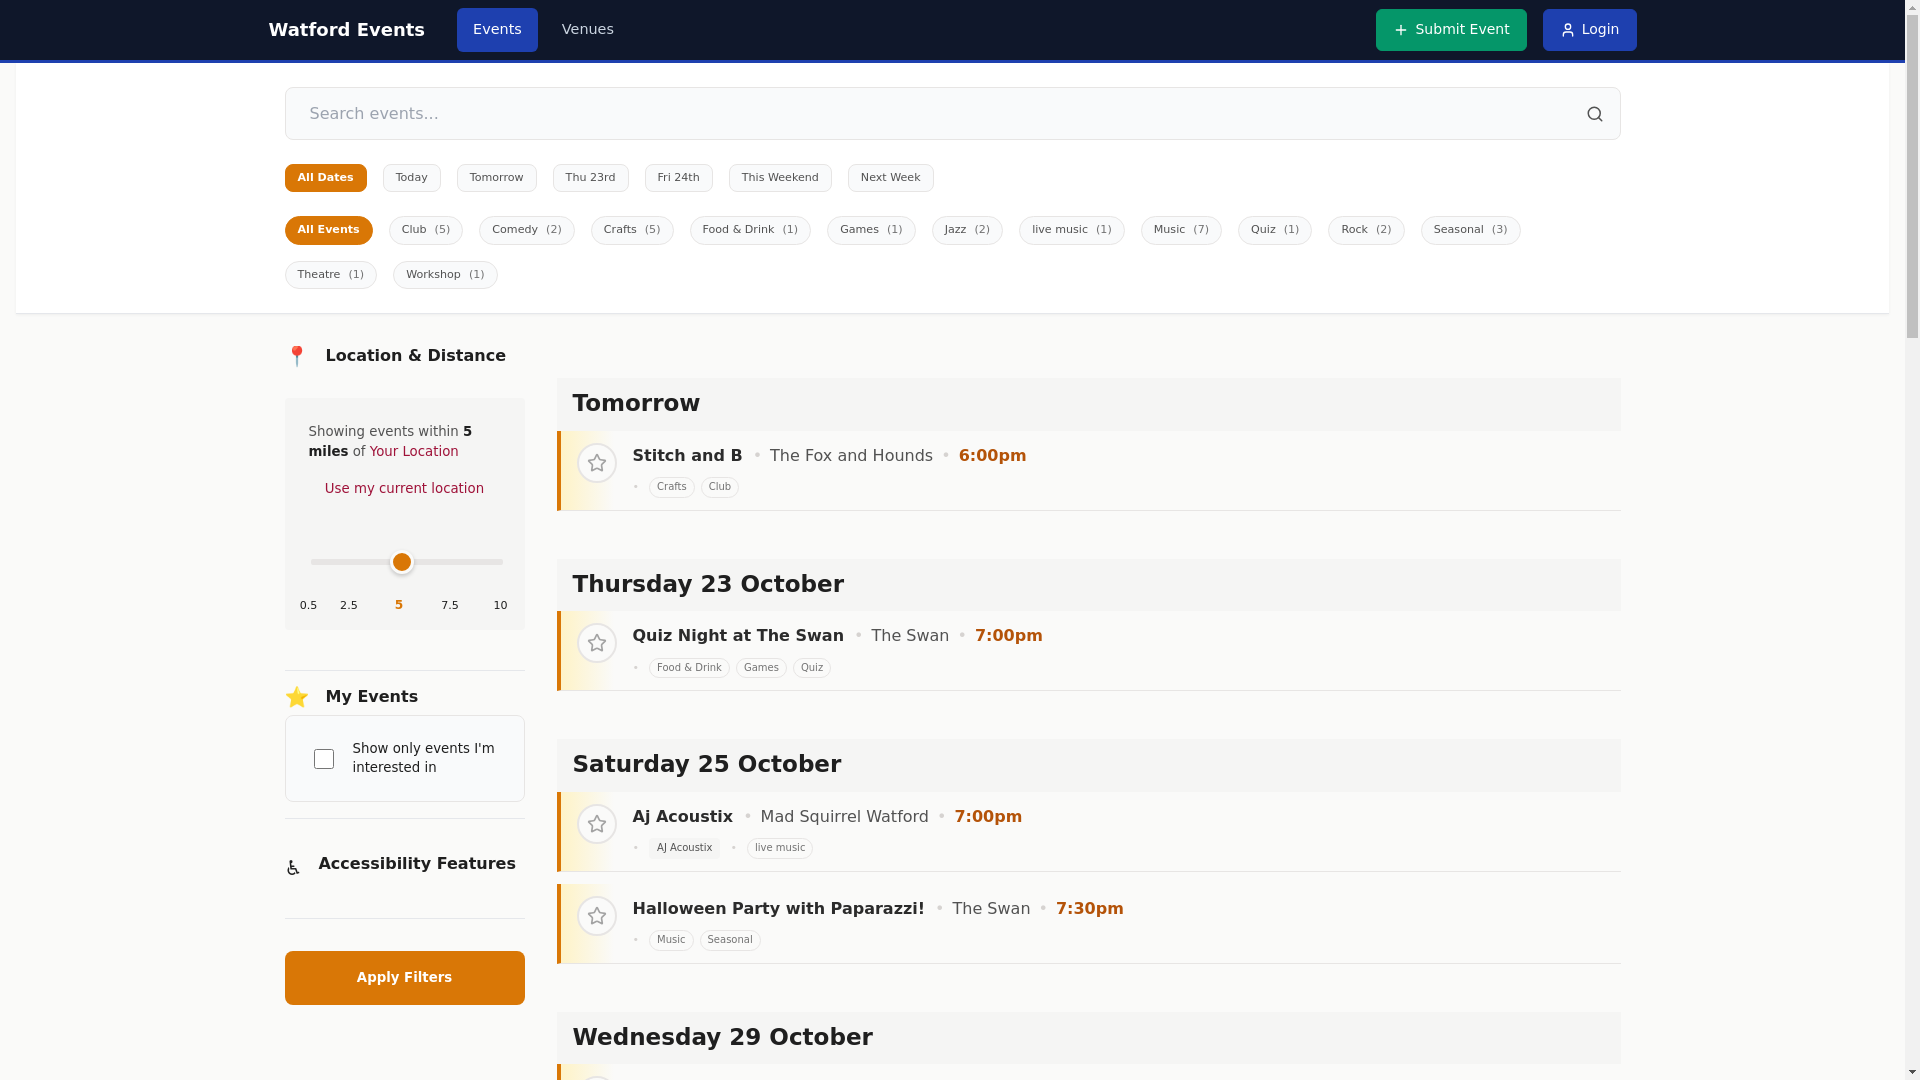The height and width of the screenshot is (1080, 1920).
Task: Open the Events tab
Action: 496,30
